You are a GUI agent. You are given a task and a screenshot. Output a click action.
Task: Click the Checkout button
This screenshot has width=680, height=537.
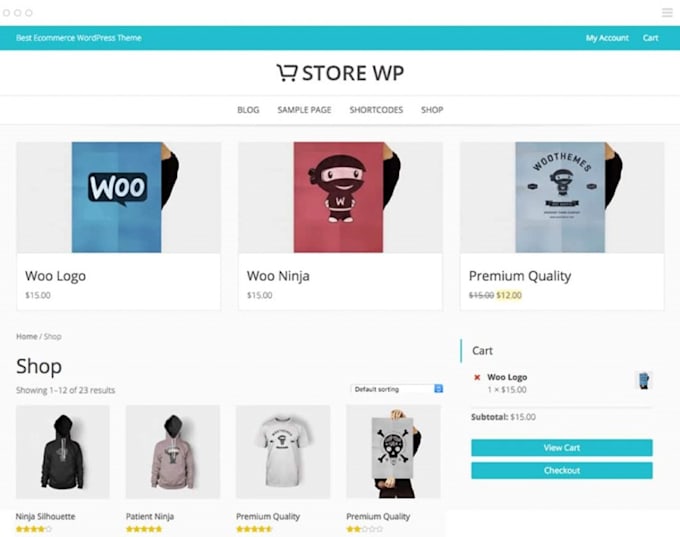click(x=562, y=470)
